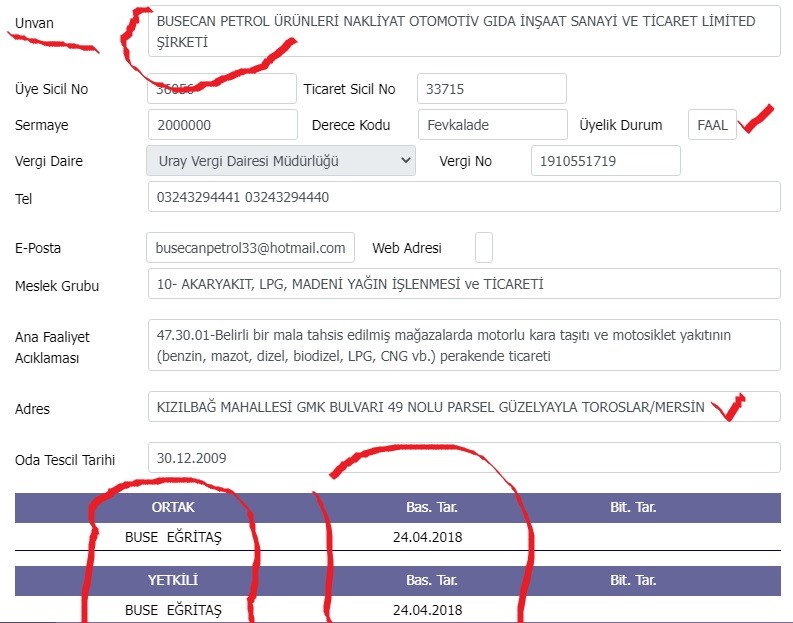Focus the Tel phone numbers field

464,197
